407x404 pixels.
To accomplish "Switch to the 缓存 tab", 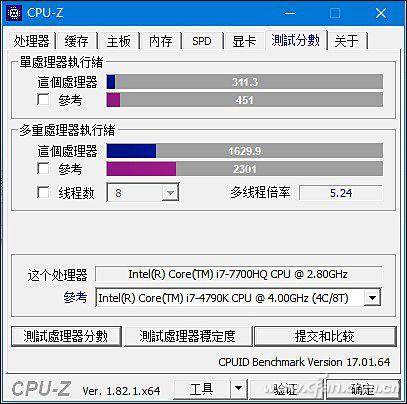I will (76, 41).
